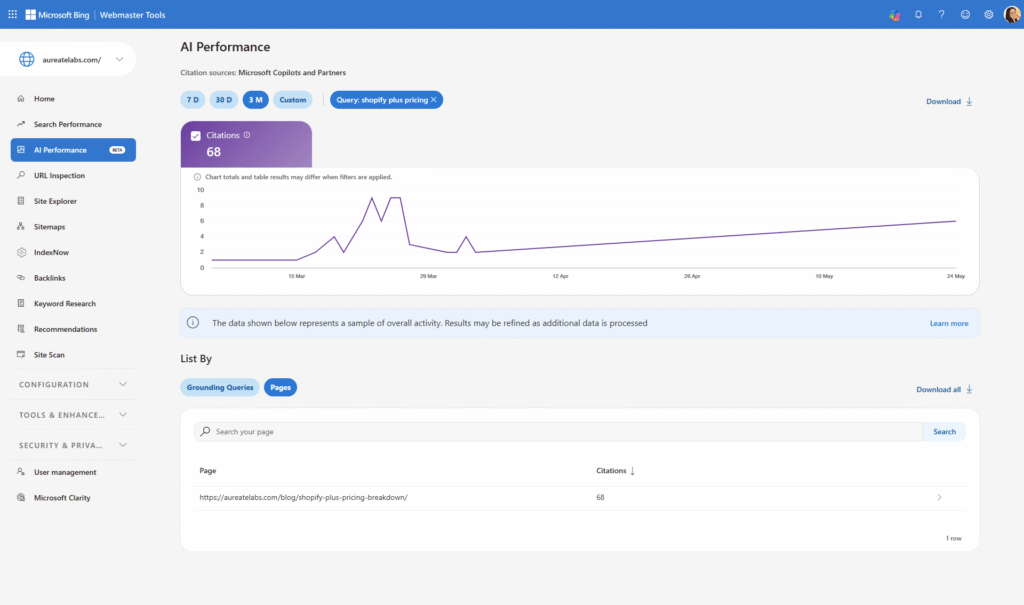
Task: Switch to Grounding Queries list
Action: pyautogui.click(x=220, y=387)
